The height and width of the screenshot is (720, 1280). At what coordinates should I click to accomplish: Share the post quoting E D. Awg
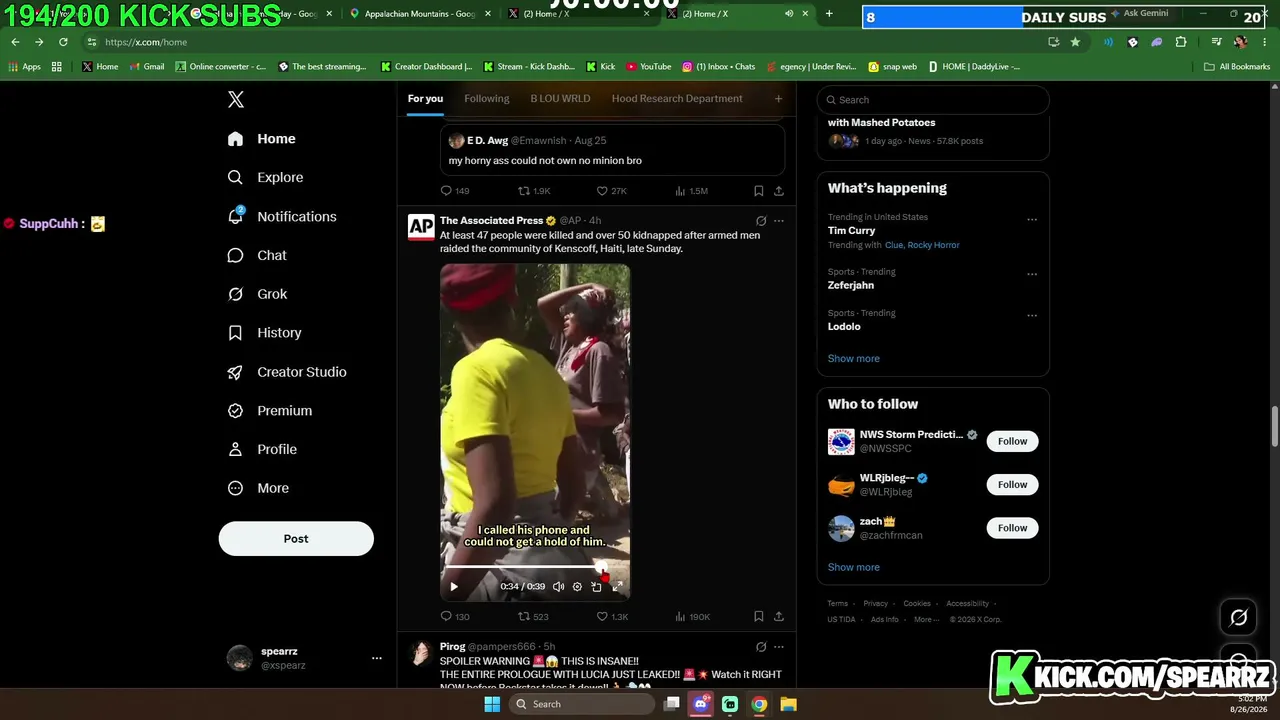tap(779, 191)
